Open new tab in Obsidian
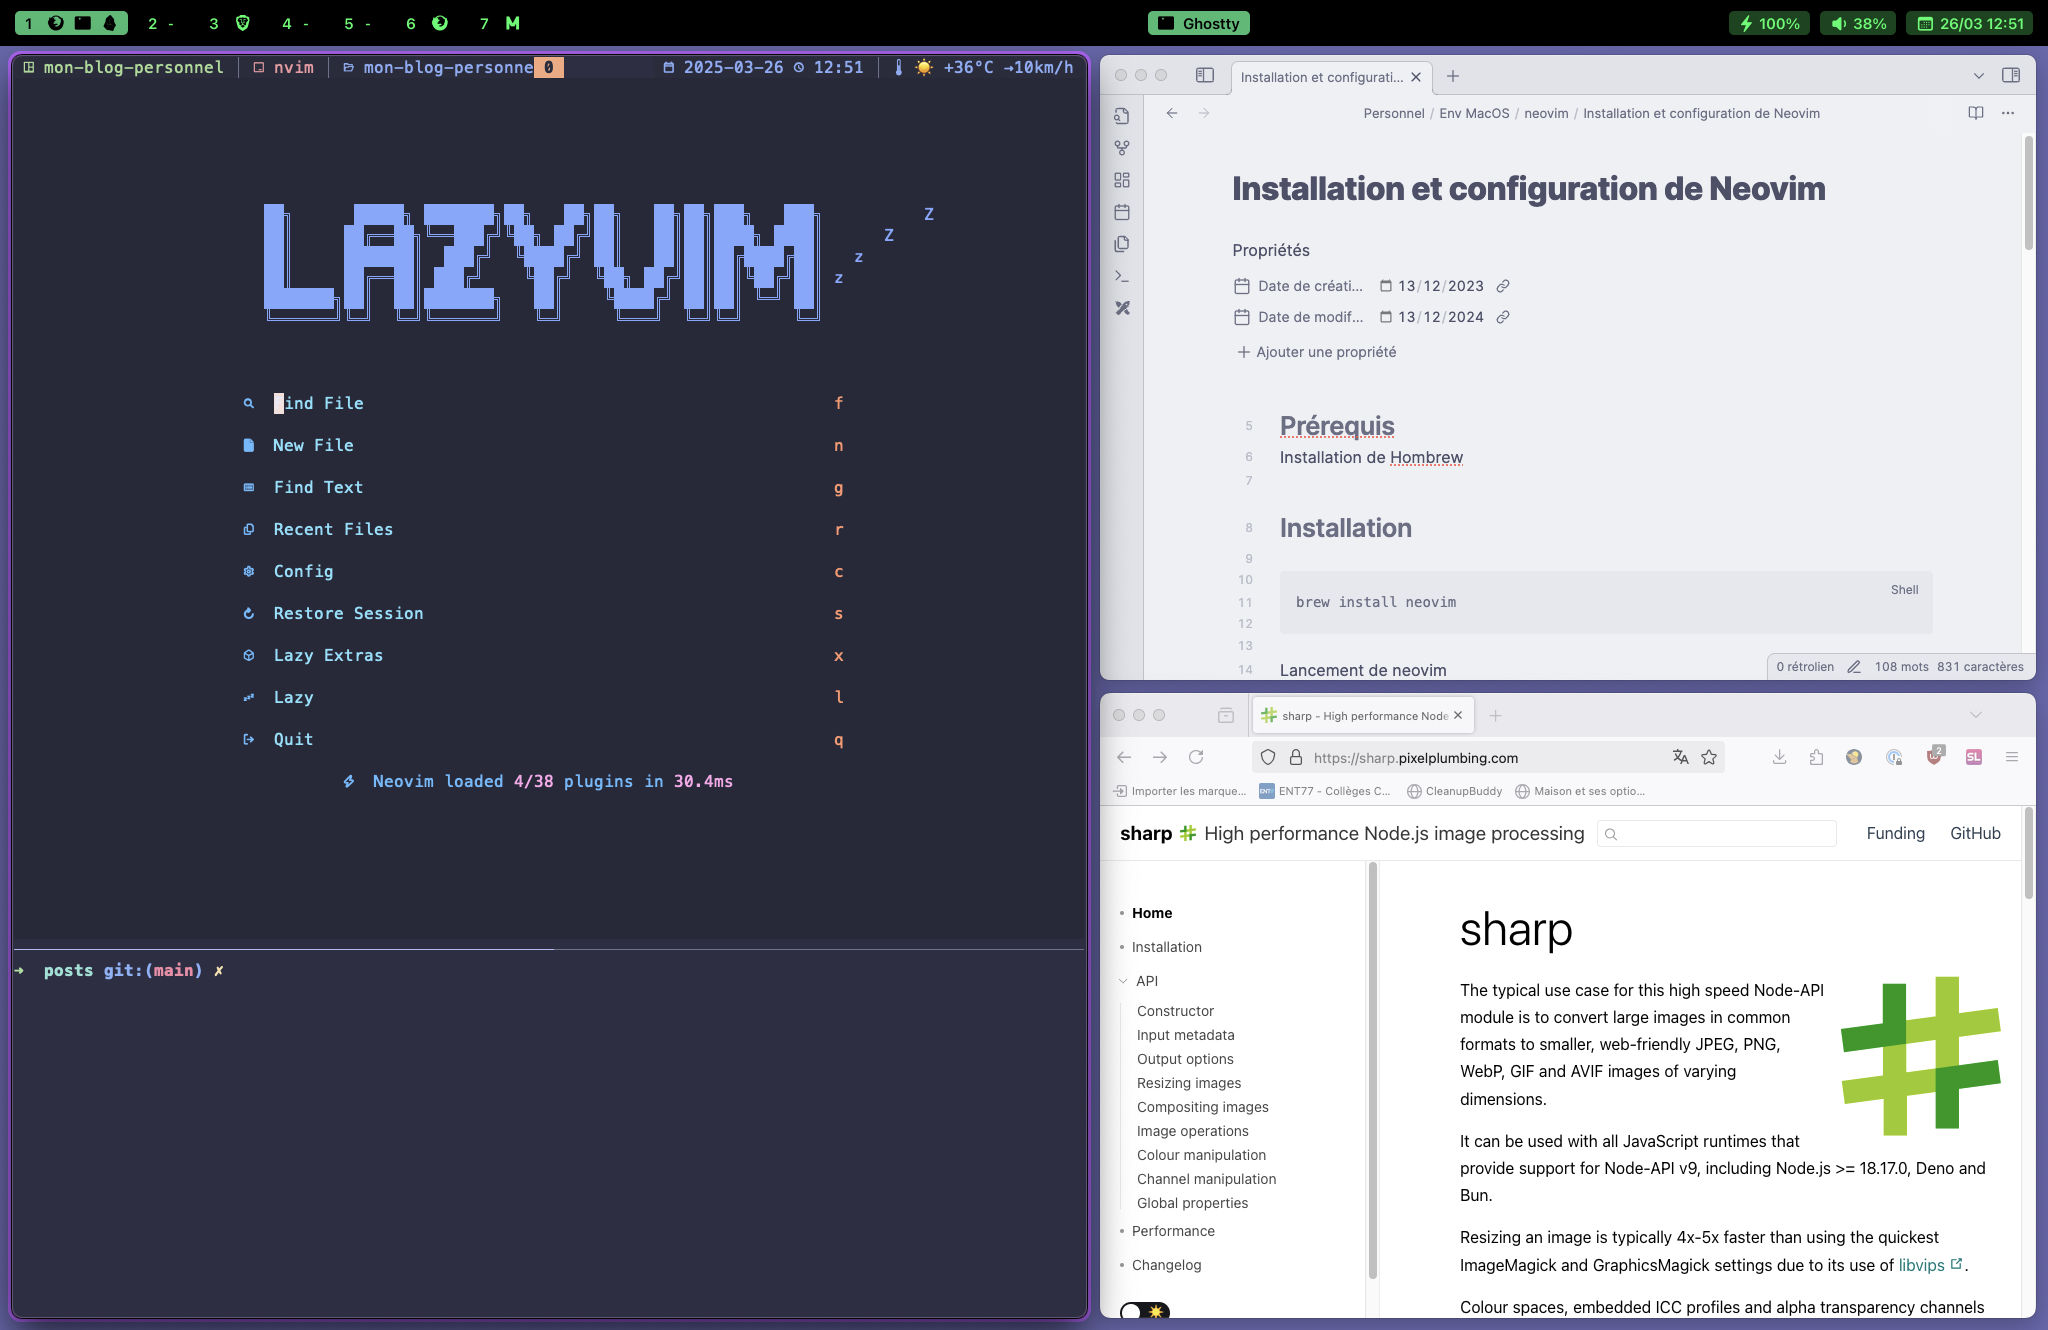This screenshot has width=2048, height=1330. (x=1453, y=76)
